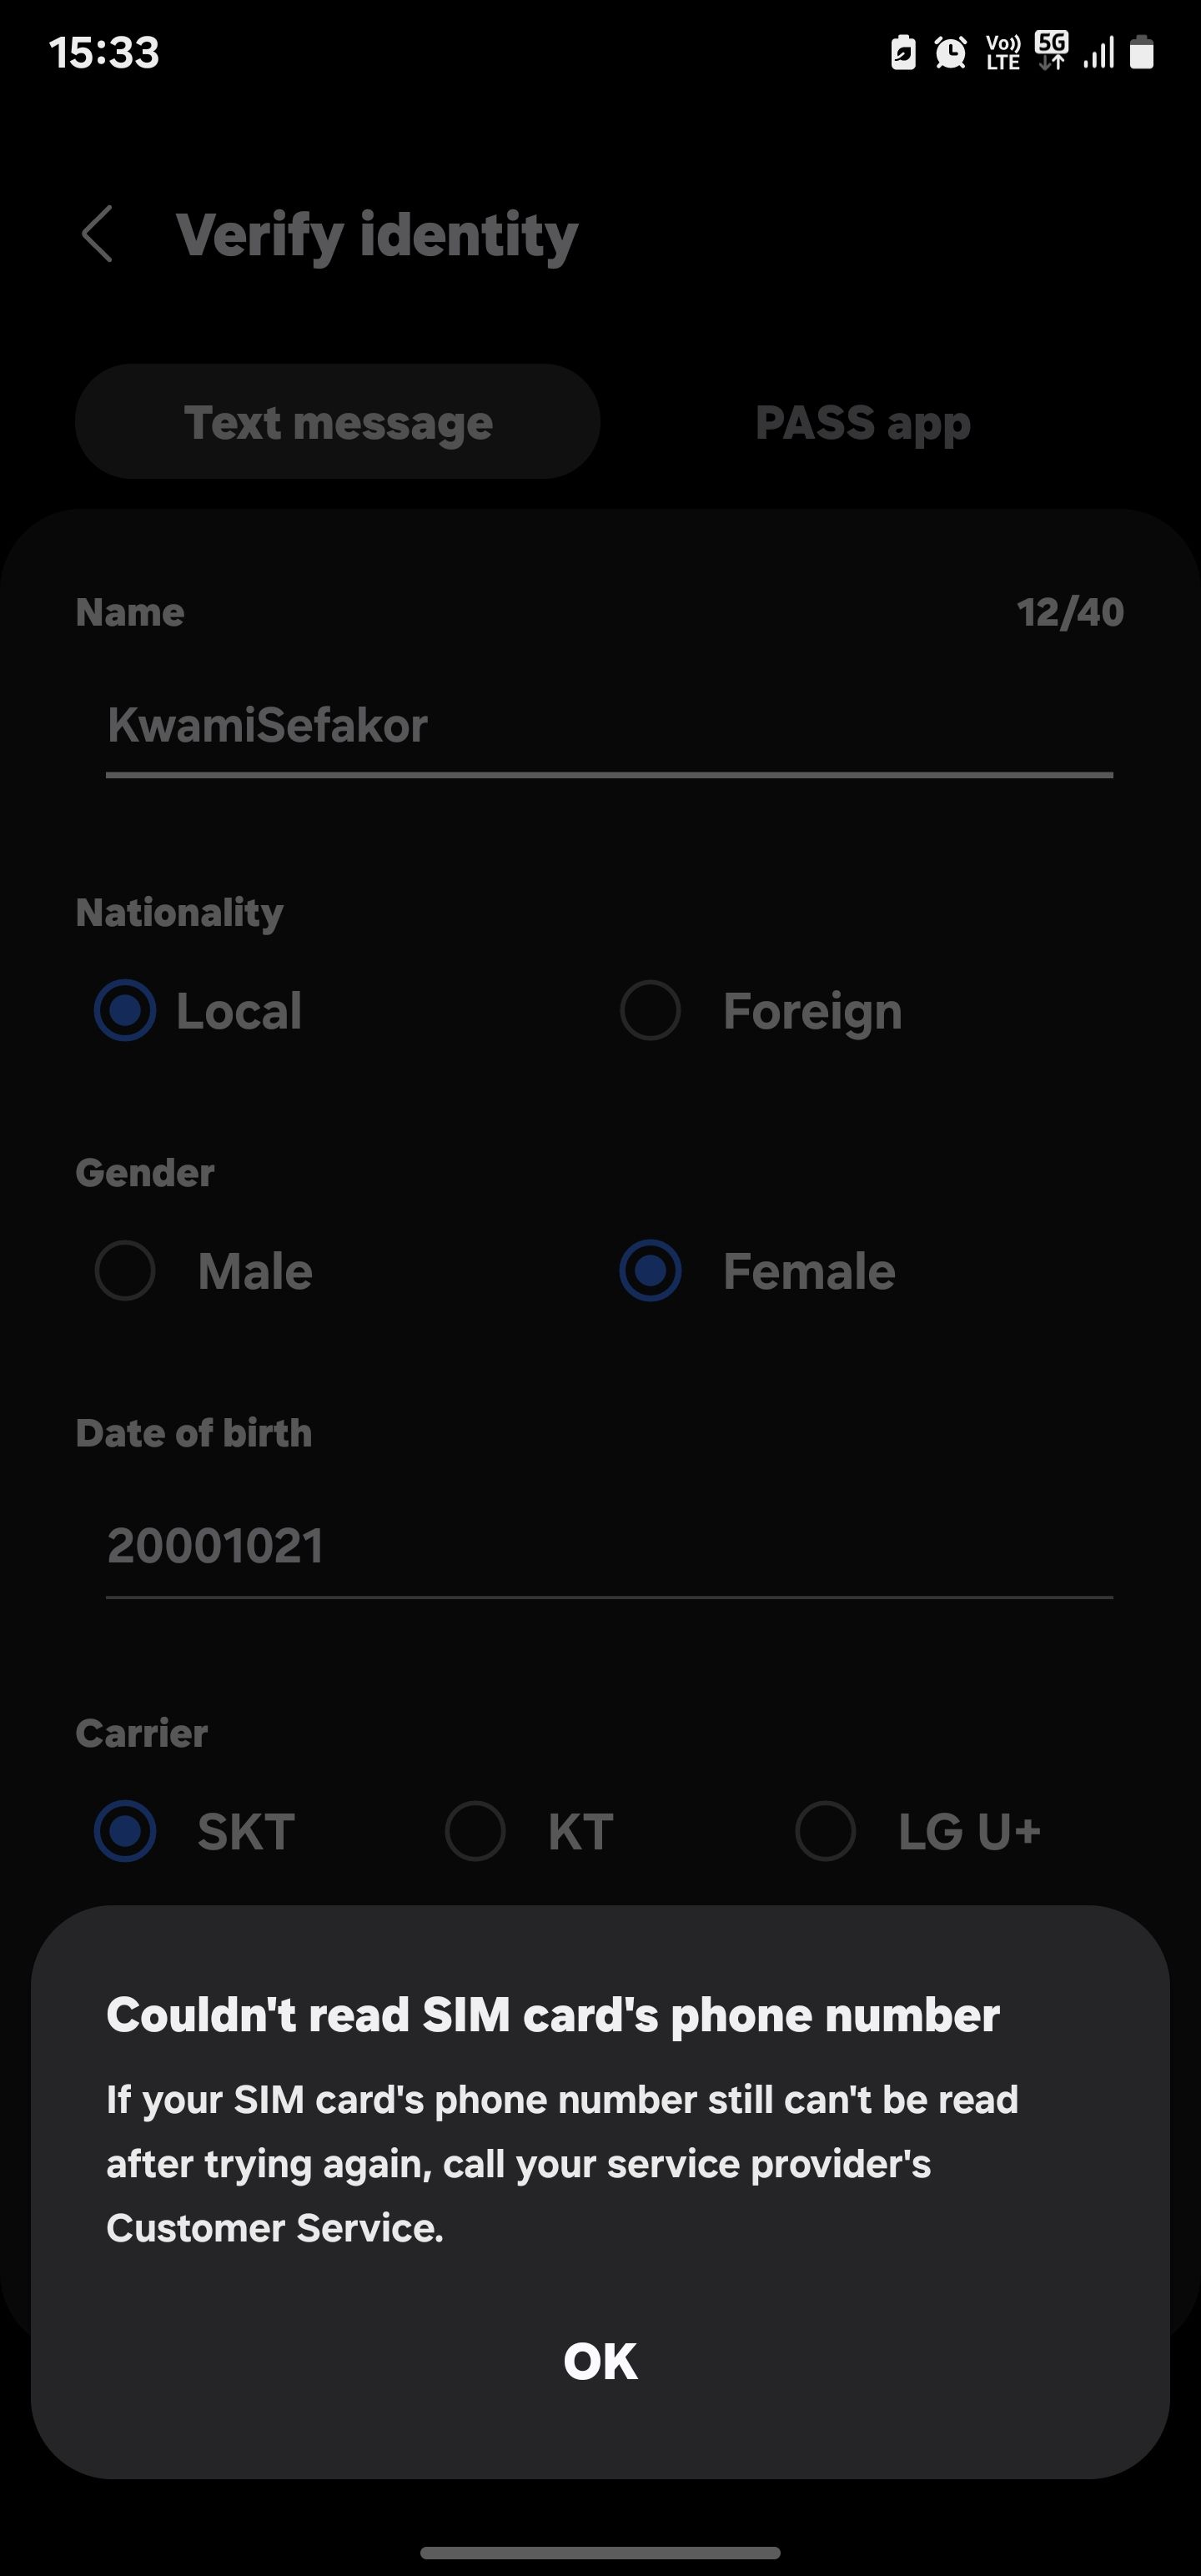Tap the 5G network indicator icon

click(x=1051, y=50)
